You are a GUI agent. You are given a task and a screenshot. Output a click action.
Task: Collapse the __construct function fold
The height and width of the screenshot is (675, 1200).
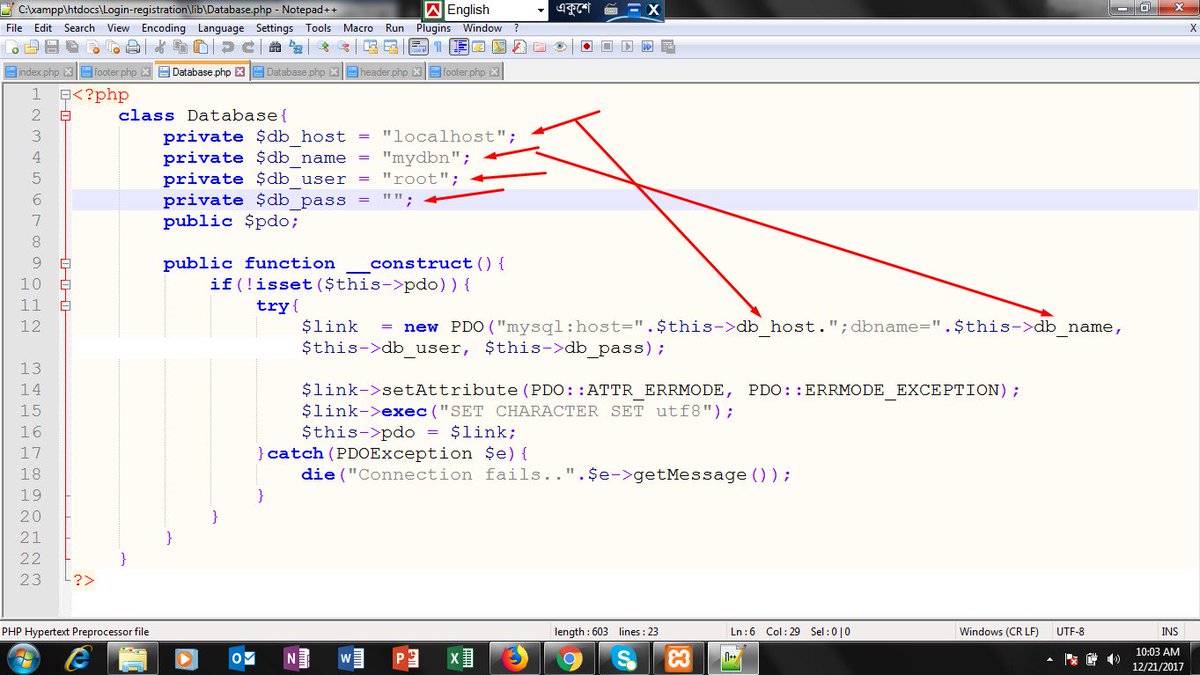pos(65,263)
